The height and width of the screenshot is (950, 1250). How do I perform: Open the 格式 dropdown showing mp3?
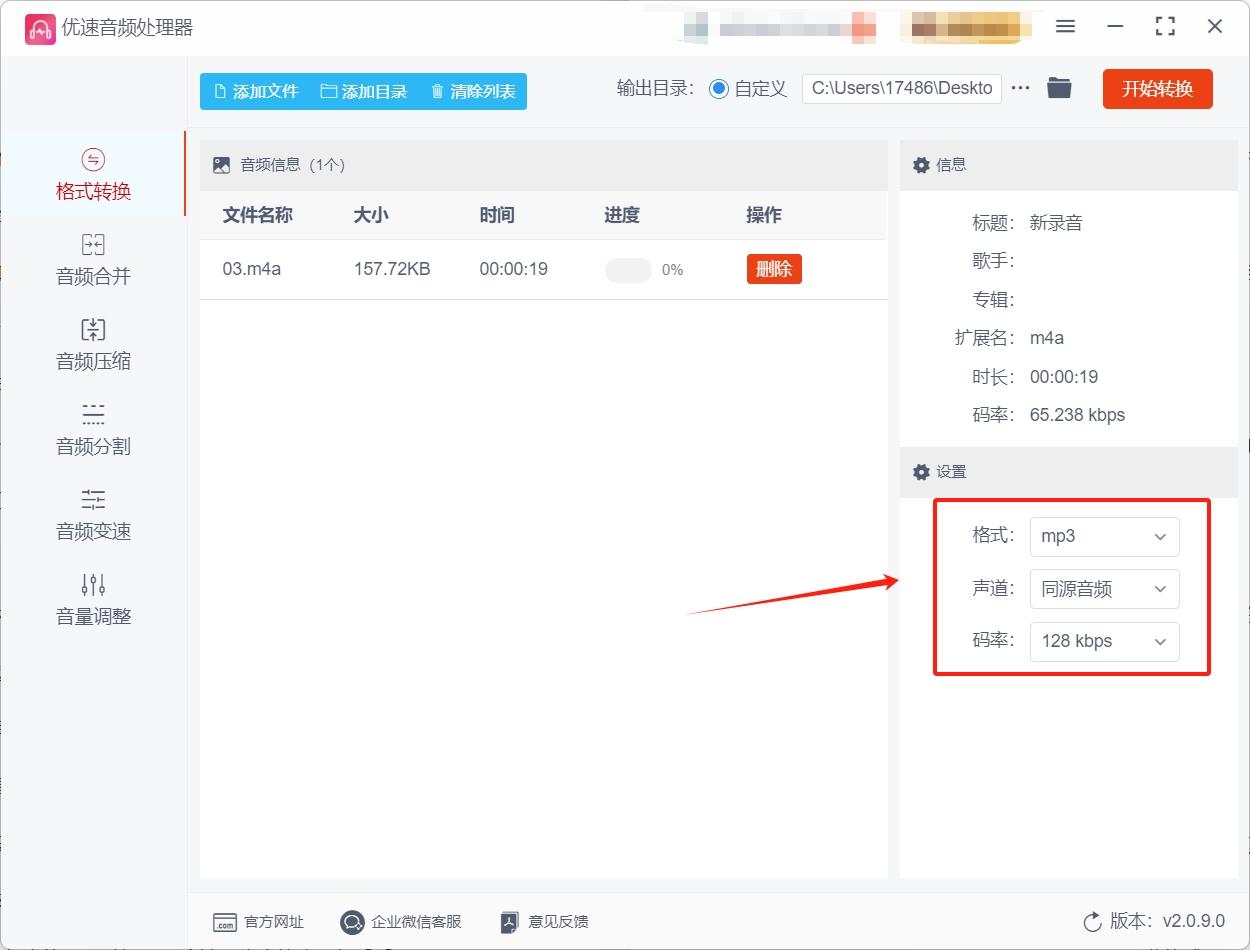coord(1104,536)
